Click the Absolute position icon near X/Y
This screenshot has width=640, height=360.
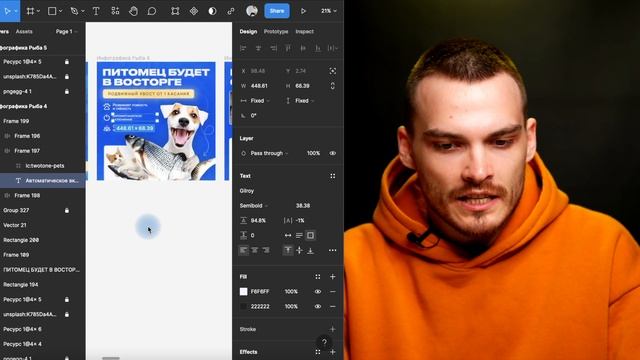333,71
